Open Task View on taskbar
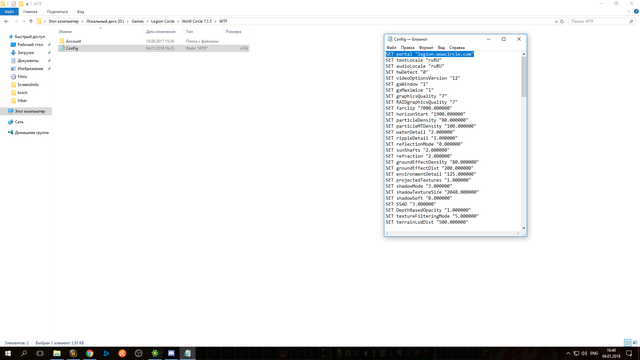This screenshot has height=360, width=640. point(40,353)
